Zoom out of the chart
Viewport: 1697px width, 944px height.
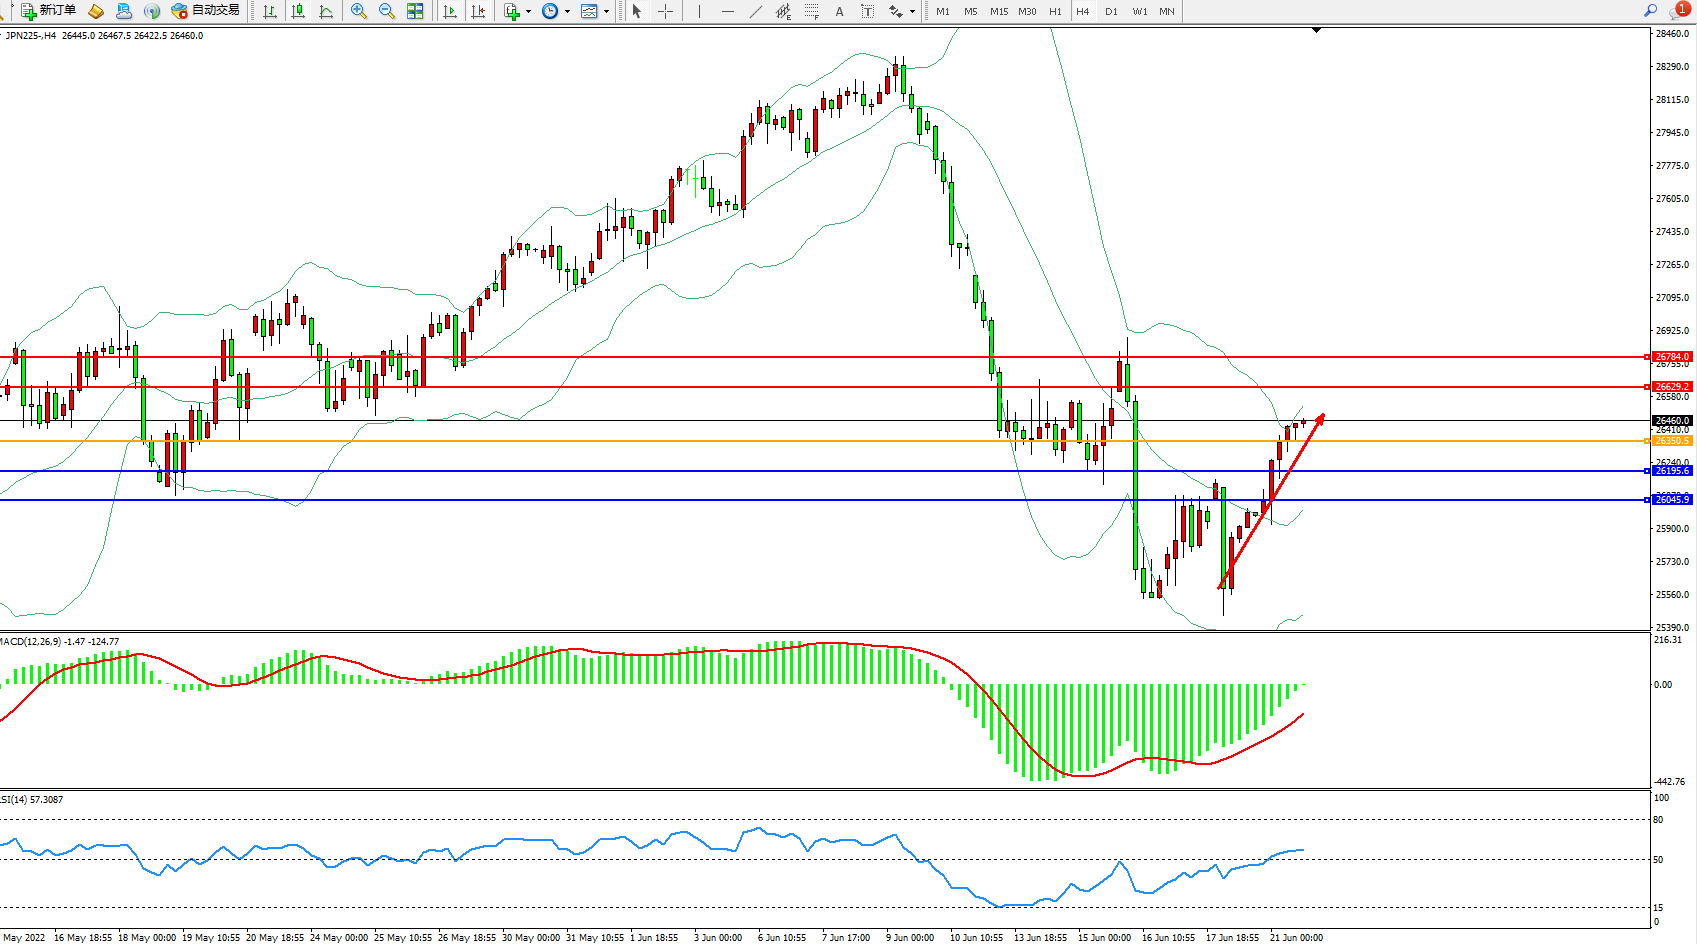coord(386,11)
